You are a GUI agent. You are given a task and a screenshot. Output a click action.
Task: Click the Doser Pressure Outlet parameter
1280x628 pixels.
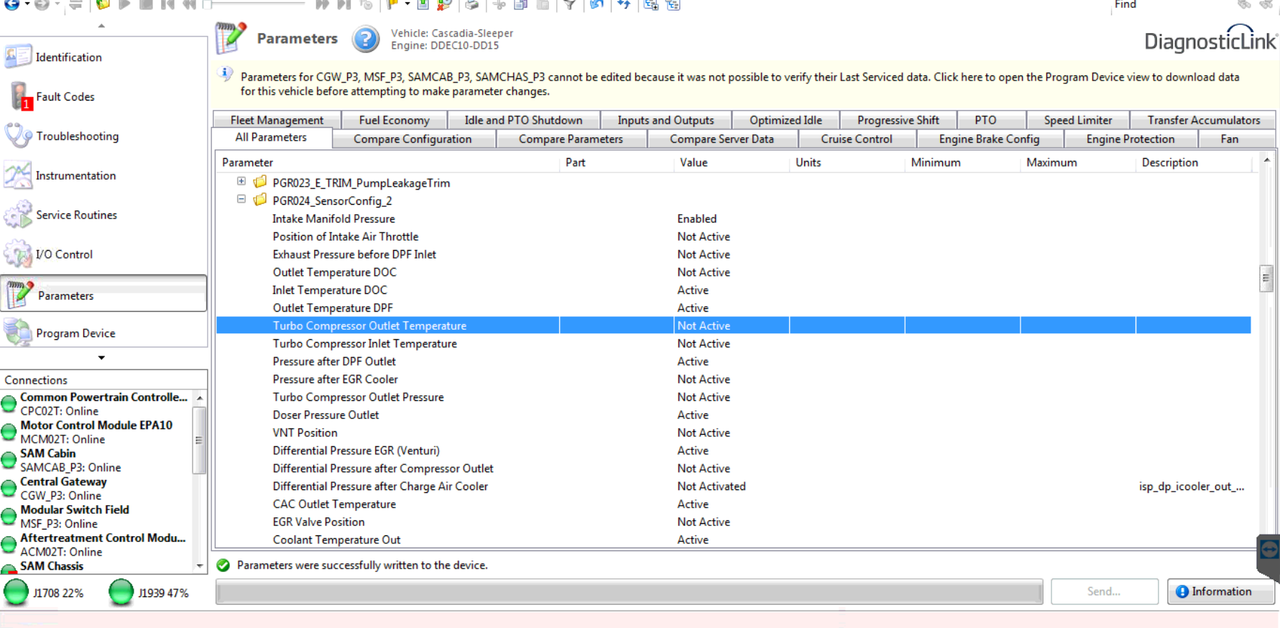(326, 415)
